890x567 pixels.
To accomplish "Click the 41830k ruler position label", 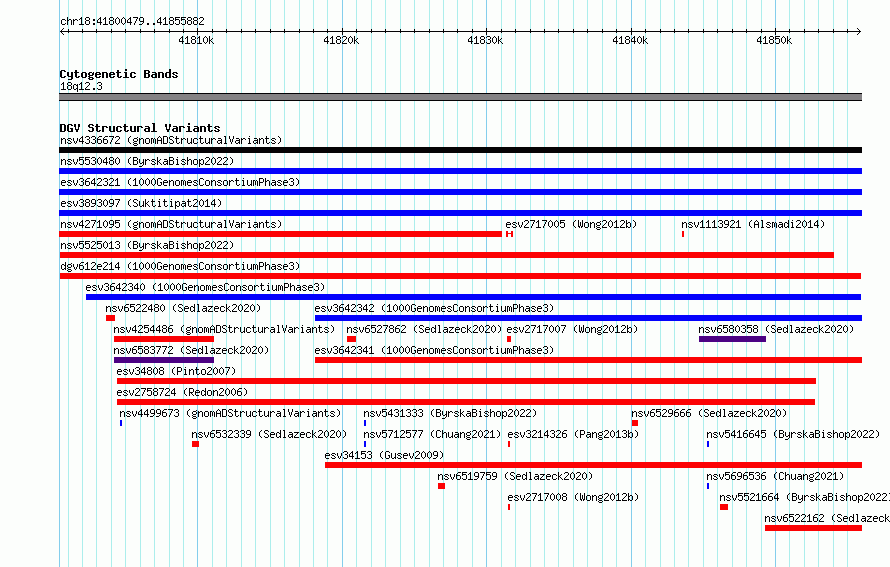I will 485,40.
